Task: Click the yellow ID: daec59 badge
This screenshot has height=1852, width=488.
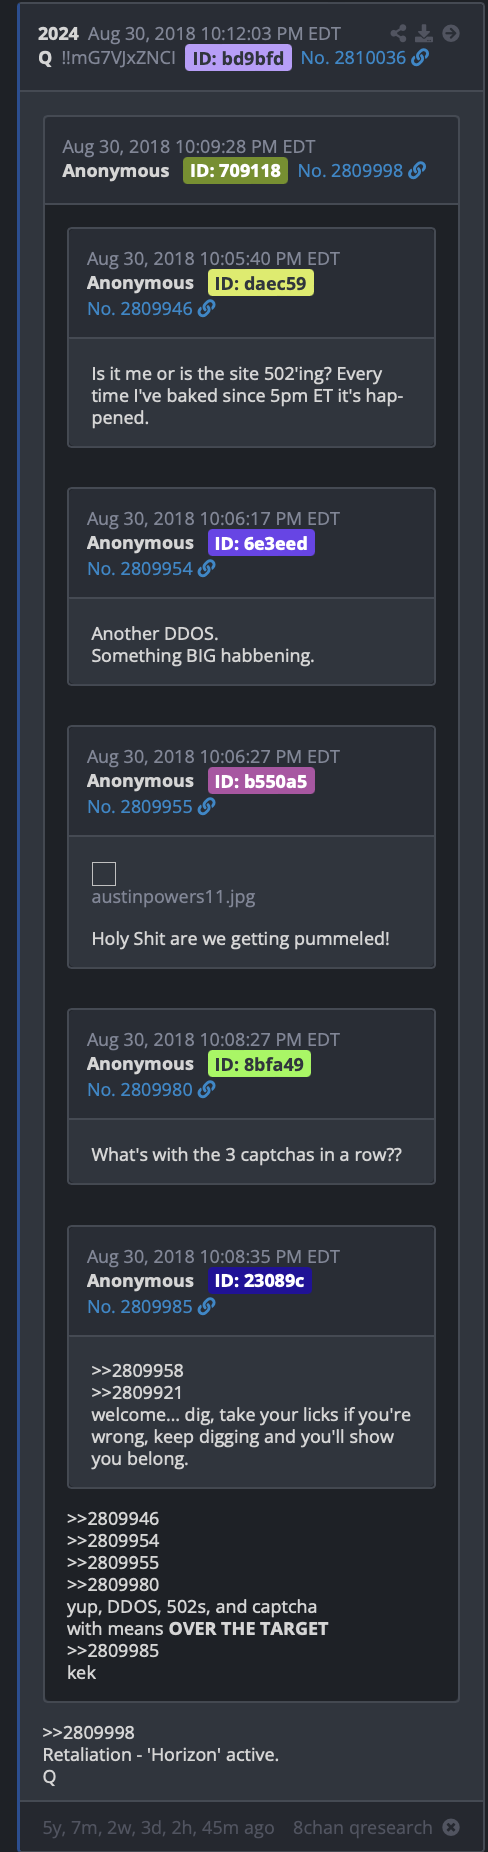Action: coord(261,284)
